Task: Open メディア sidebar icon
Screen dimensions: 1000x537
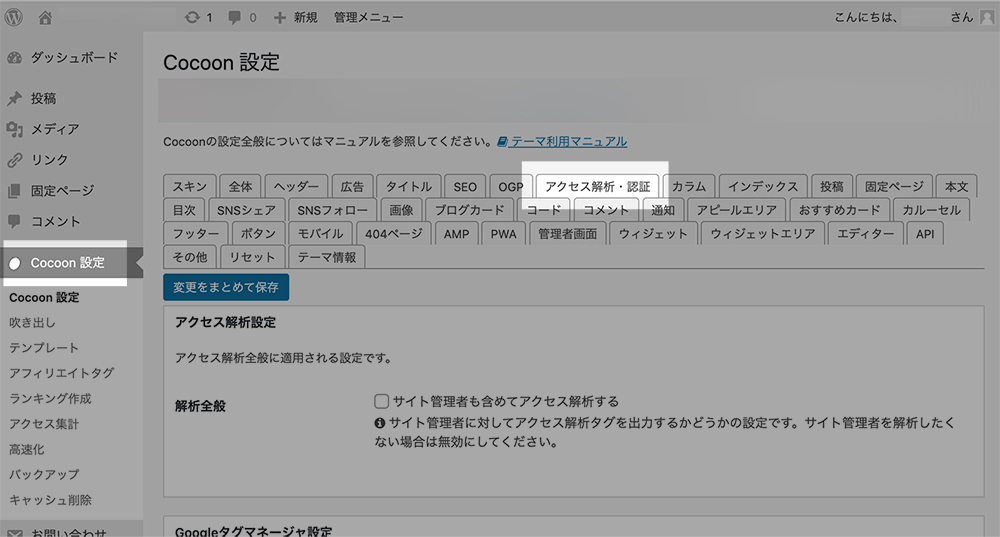Action: click(14, 129)
